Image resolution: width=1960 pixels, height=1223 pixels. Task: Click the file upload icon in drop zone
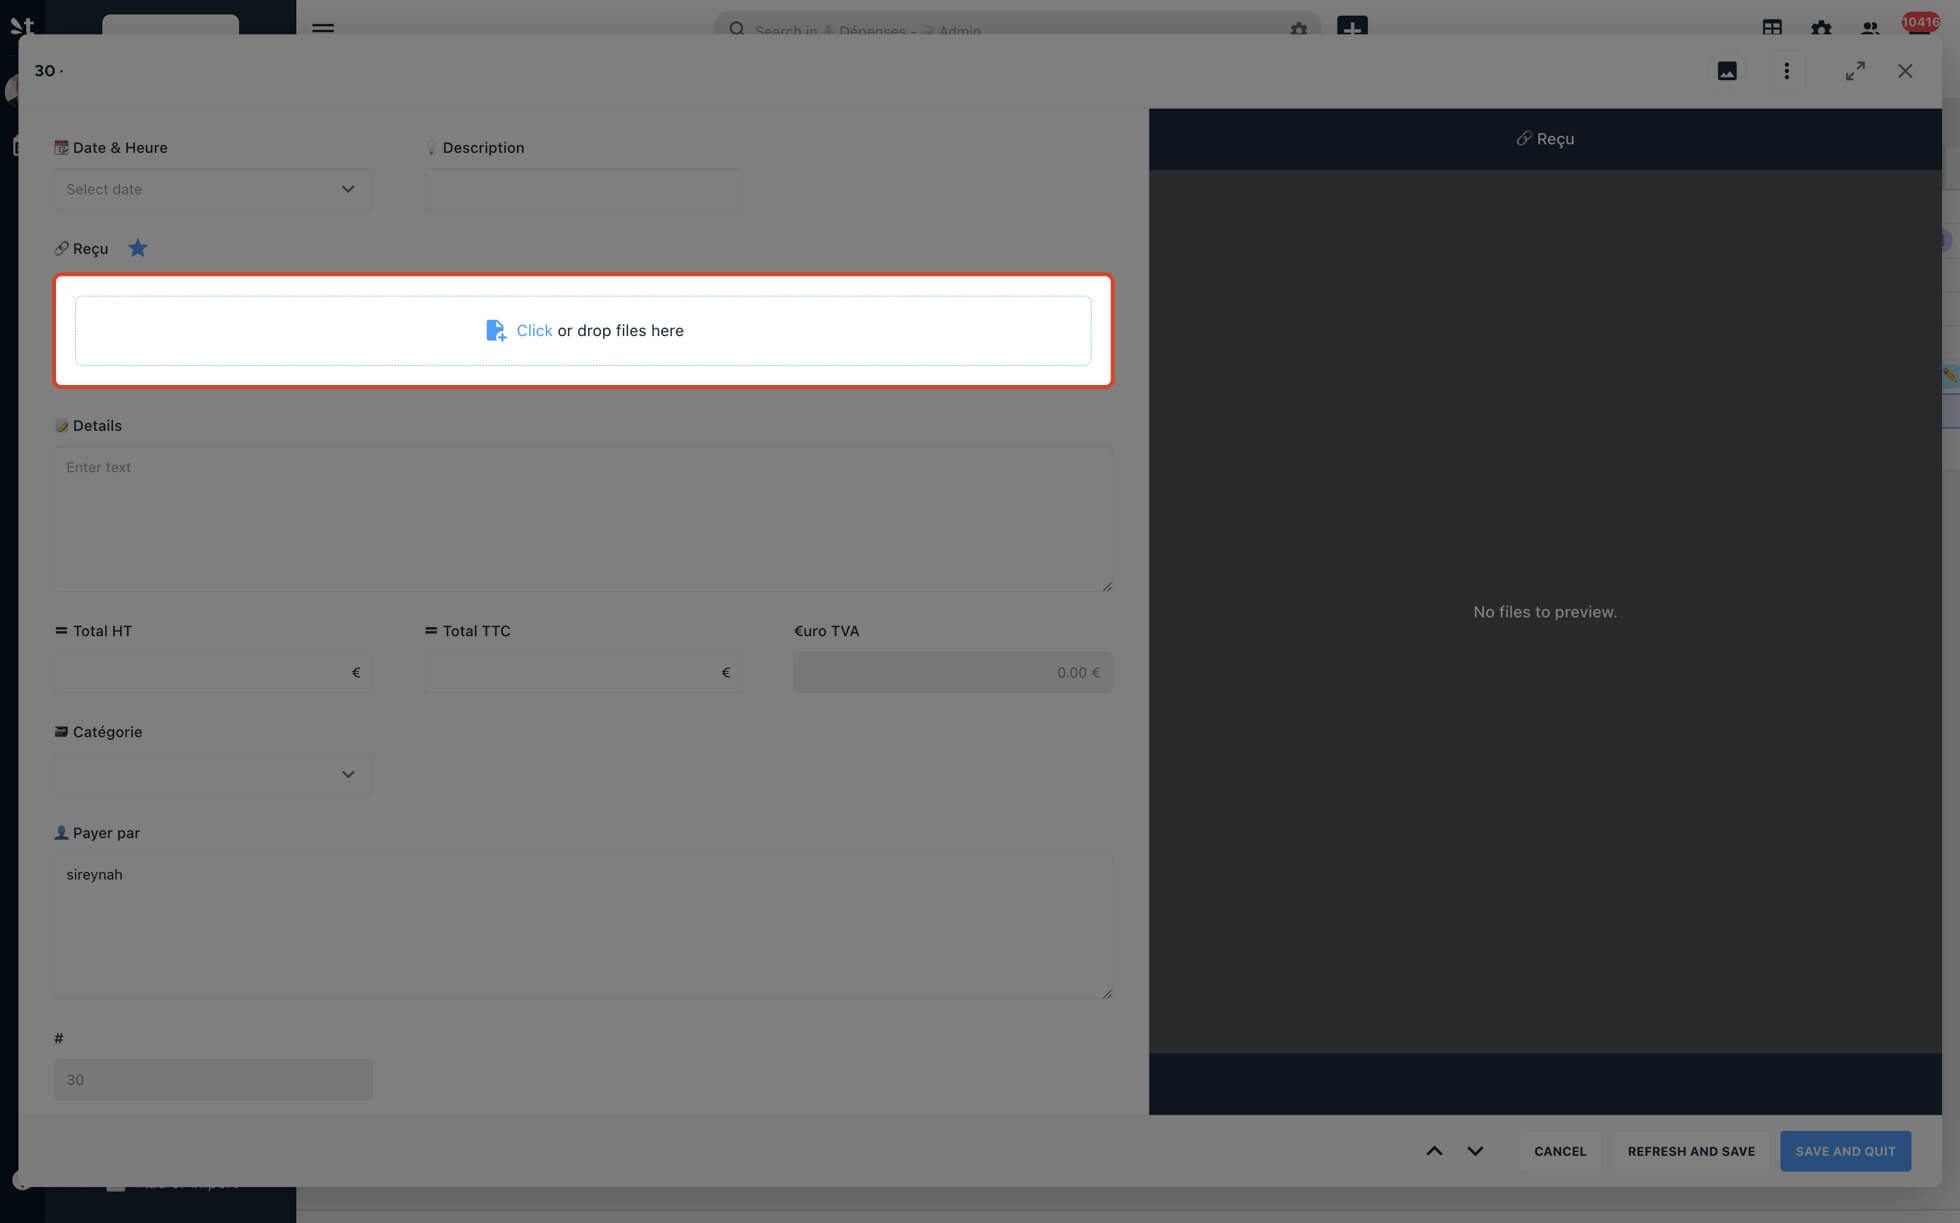pos(495,331)
